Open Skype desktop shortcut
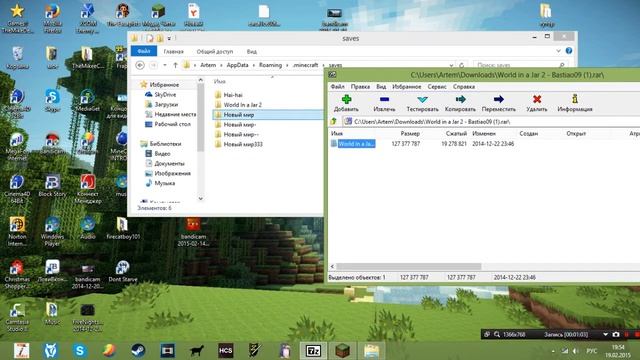Image resolution: width=640 pixels, height=360 pixels. (52, 101)
